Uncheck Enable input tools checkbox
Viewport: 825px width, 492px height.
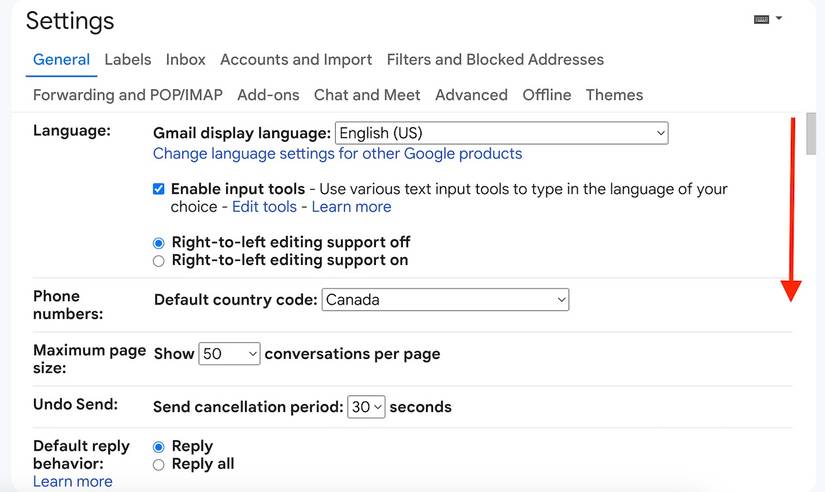pyautogui.click(x=158, y=189)
